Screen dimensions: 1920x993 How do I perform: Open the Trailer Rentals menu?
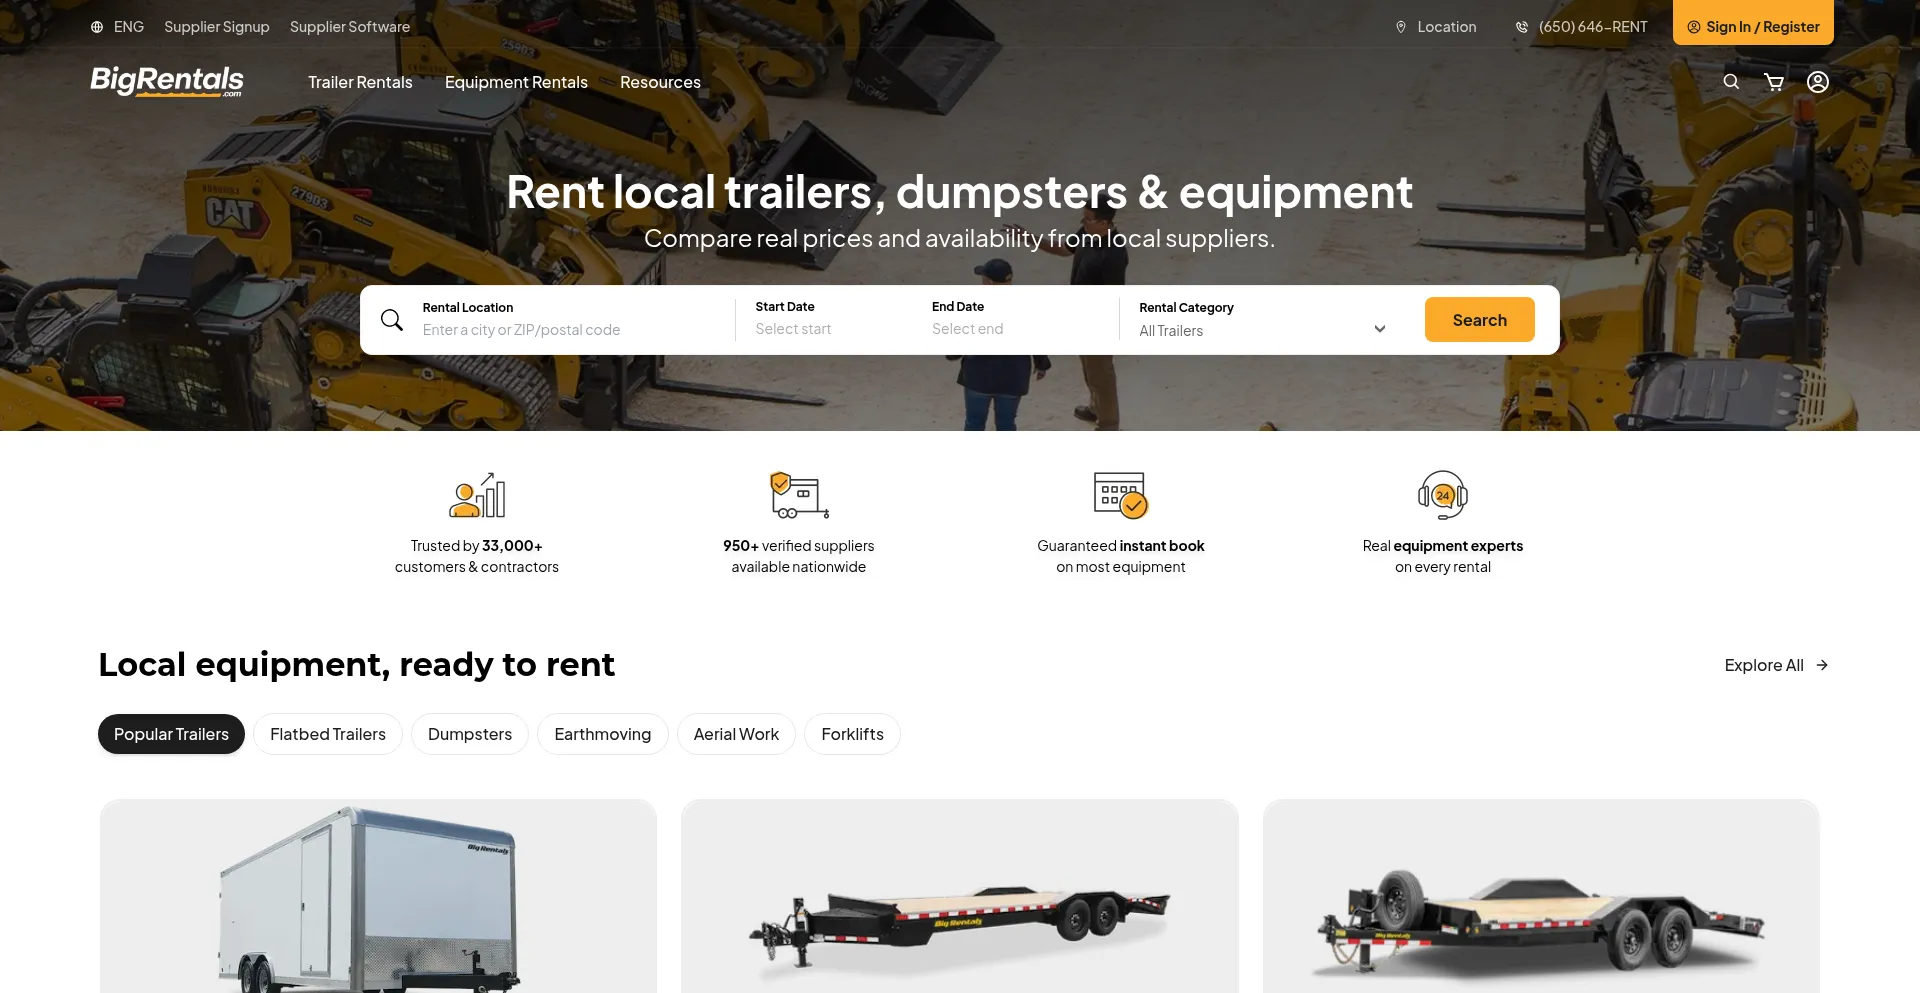tap(360, 82)
